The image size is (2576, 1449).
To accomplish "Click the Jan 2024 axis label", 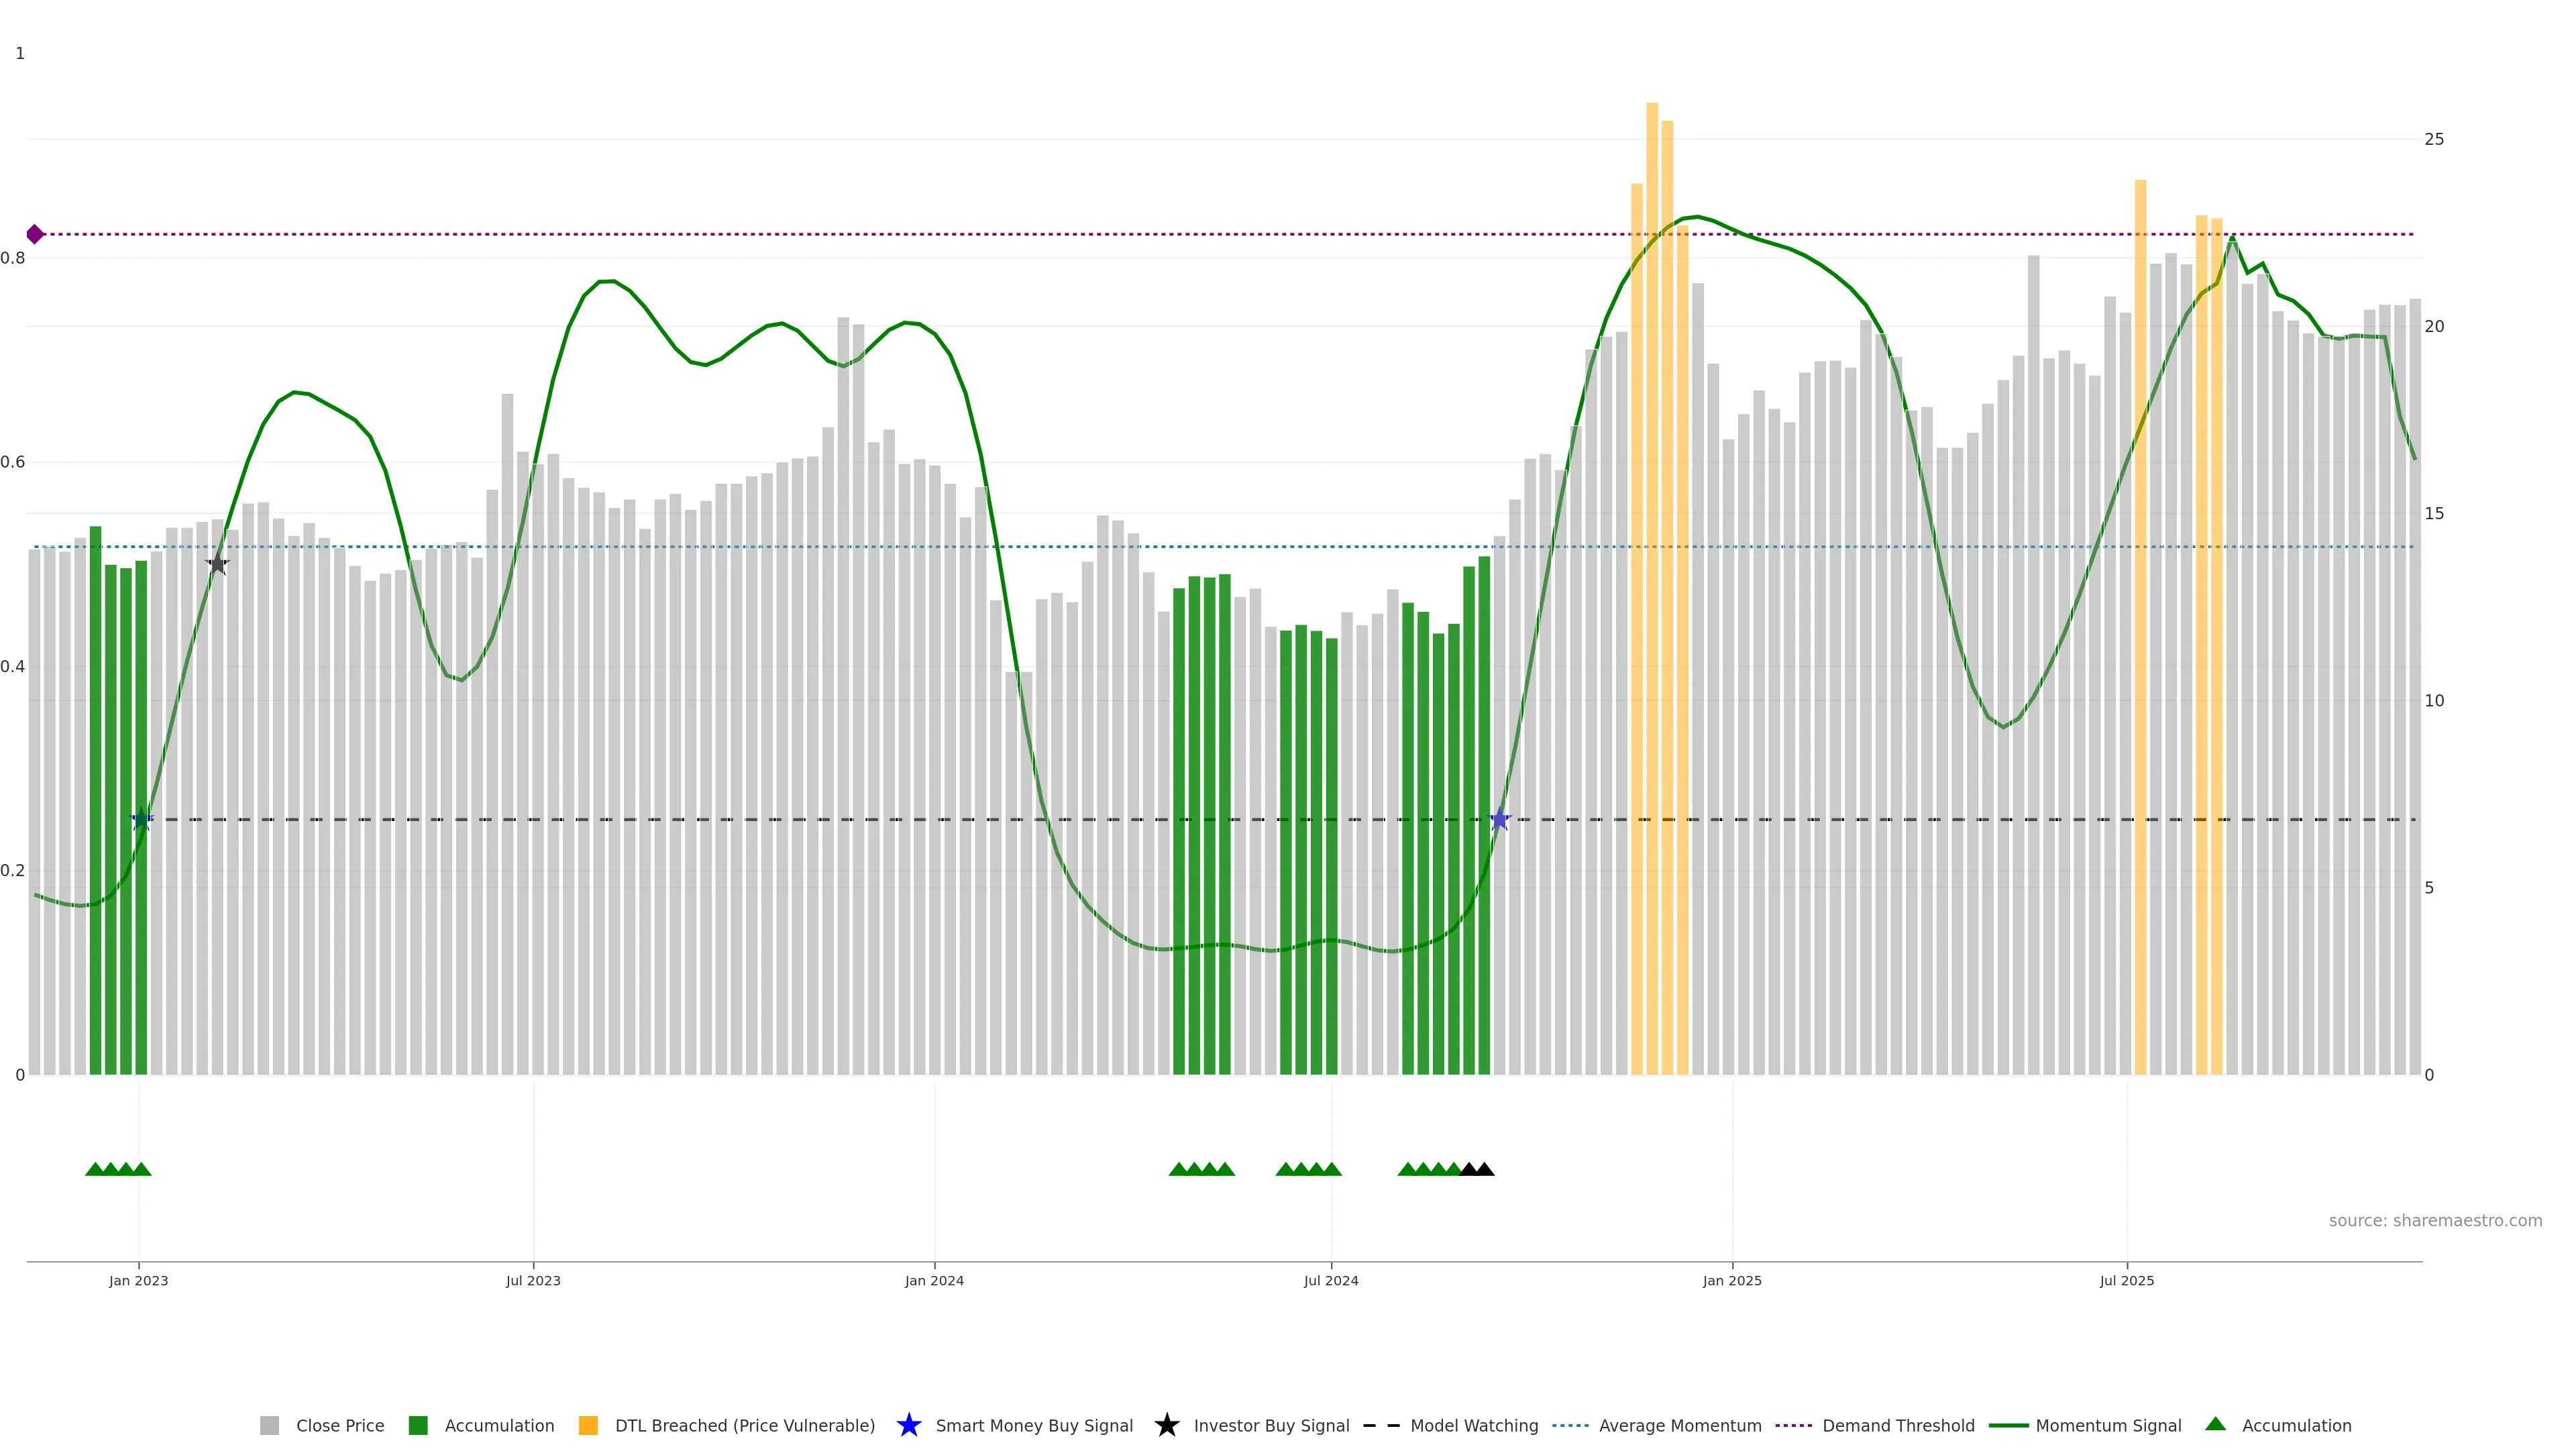I will (x=934, y=1280).
